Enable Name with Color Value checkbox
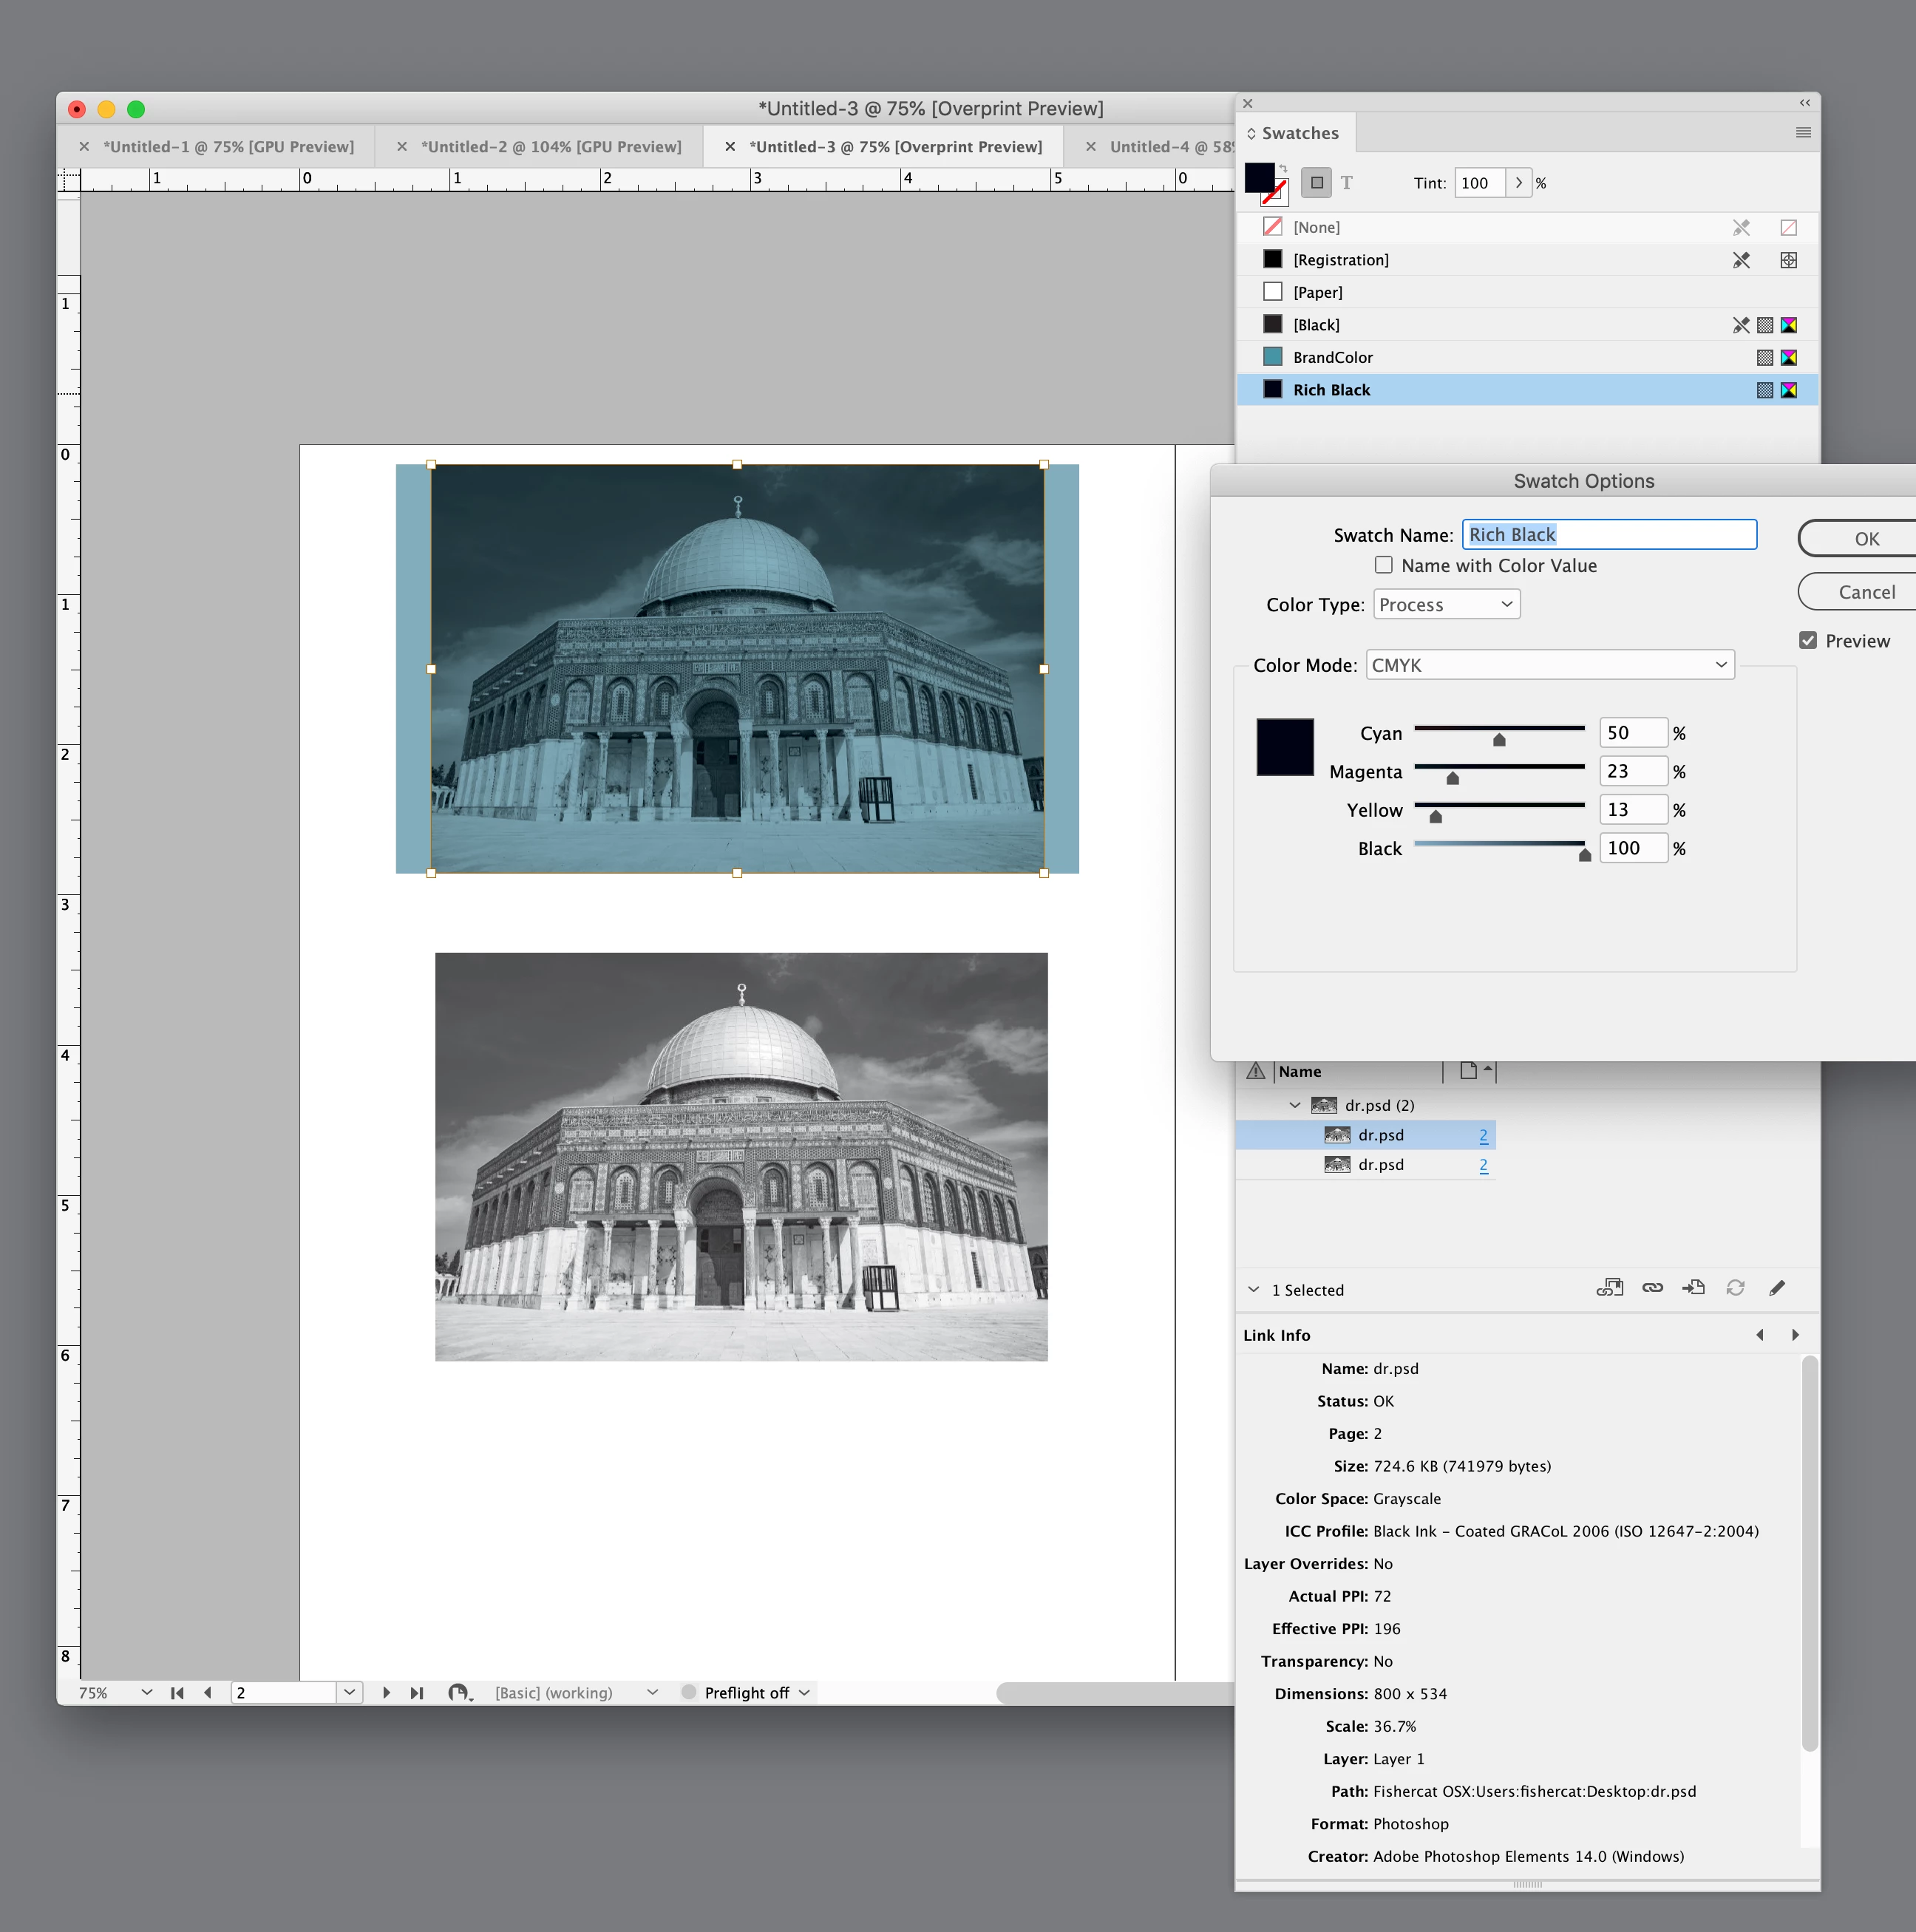The image size is (1916, 1932). pyautogui.click(x=1383, y=565)
